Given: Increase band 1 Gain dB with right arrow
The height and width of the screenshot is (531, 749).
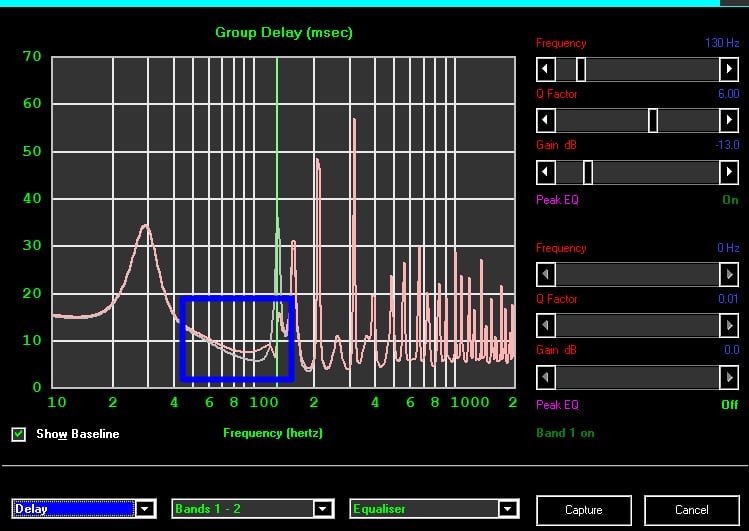Looking at the screenshot, I should pyautogui.click(x=729, y=172).
